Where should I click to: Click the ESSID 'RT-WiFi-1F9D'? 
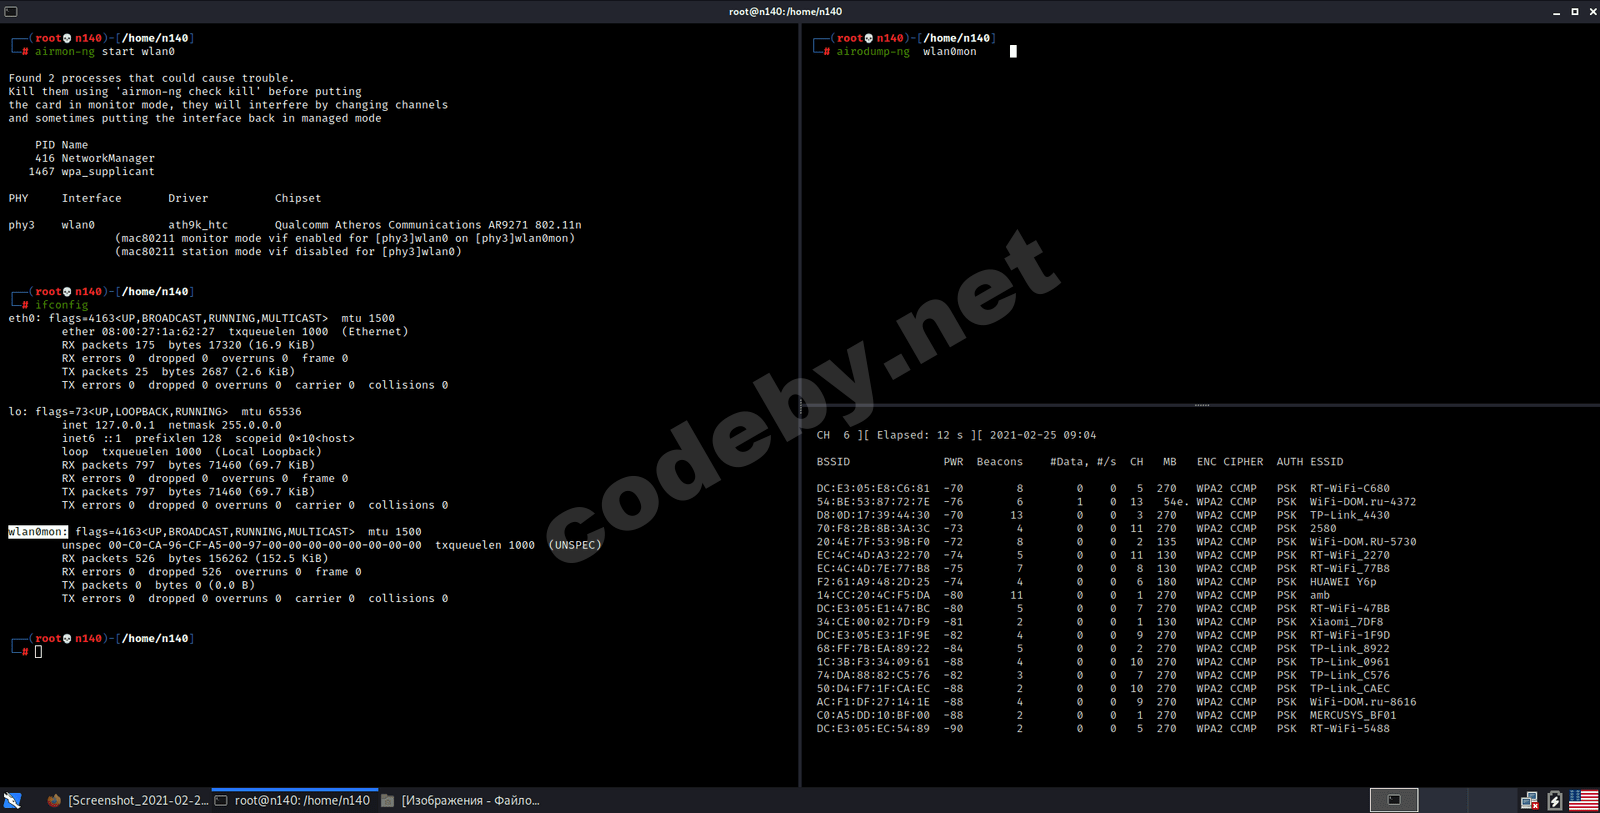tap(1350, 635)
